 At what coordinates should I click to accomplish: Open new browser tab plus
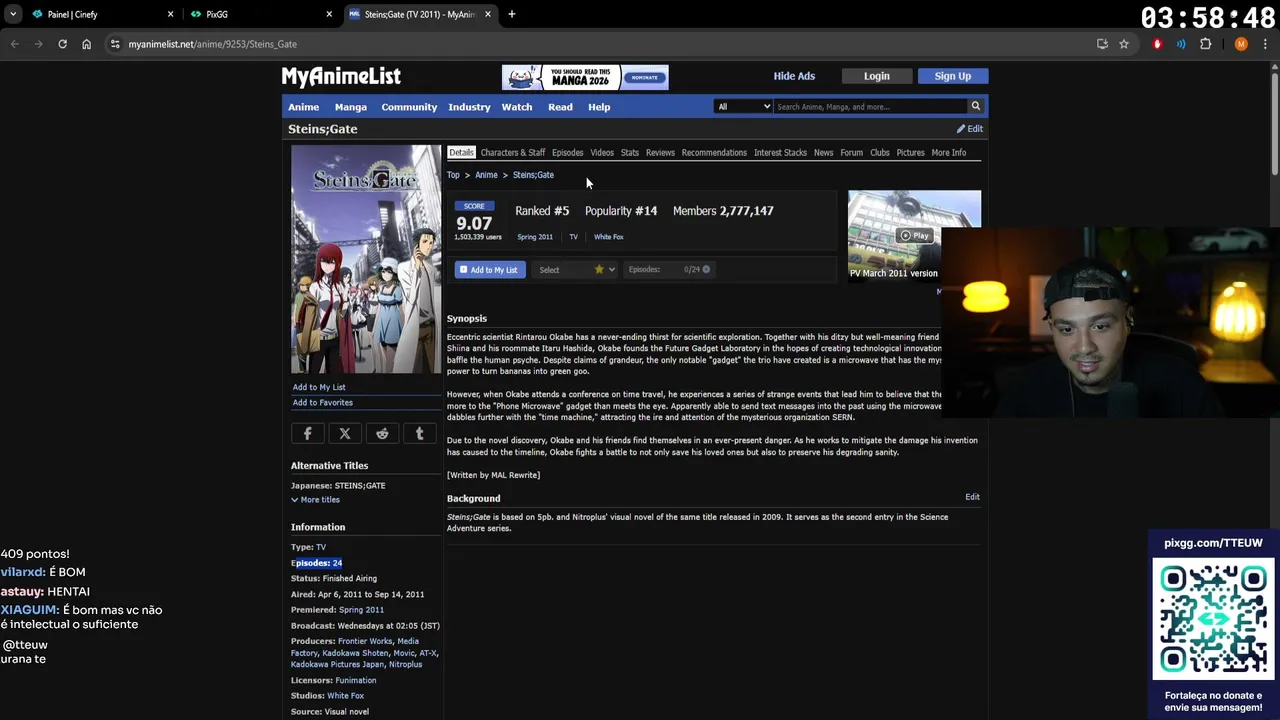click(x=512, y=14)
